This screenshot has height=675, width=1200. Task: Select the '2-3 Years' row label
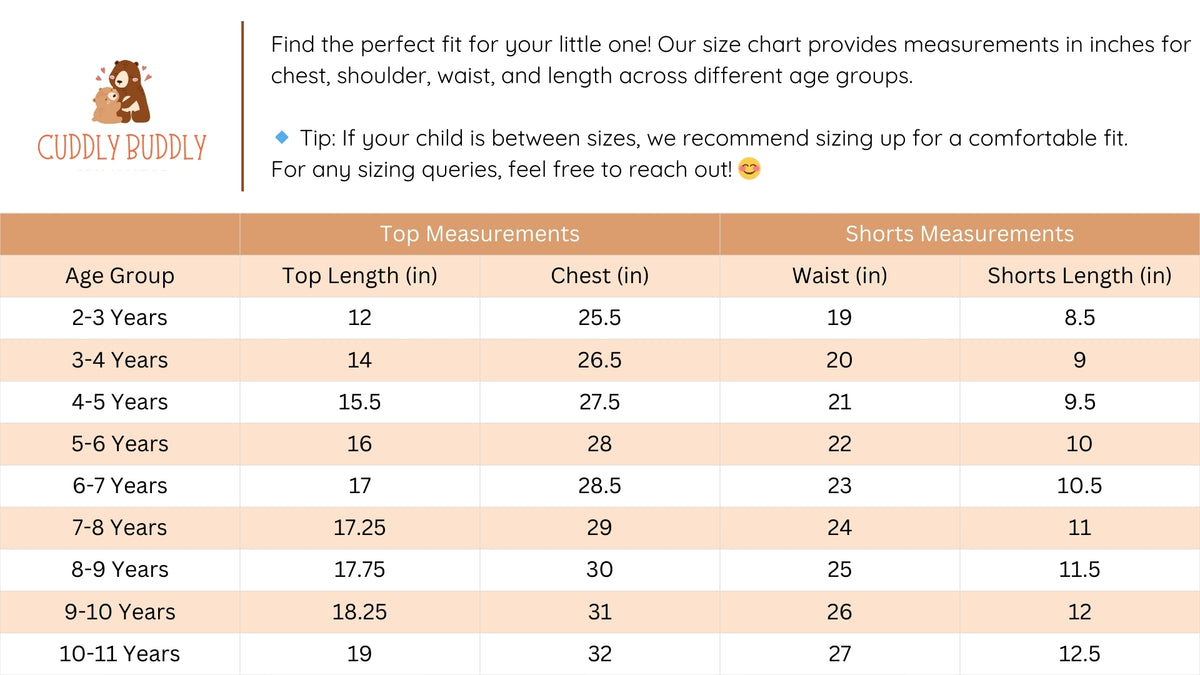pyautogui.click(x=120, y=318)
